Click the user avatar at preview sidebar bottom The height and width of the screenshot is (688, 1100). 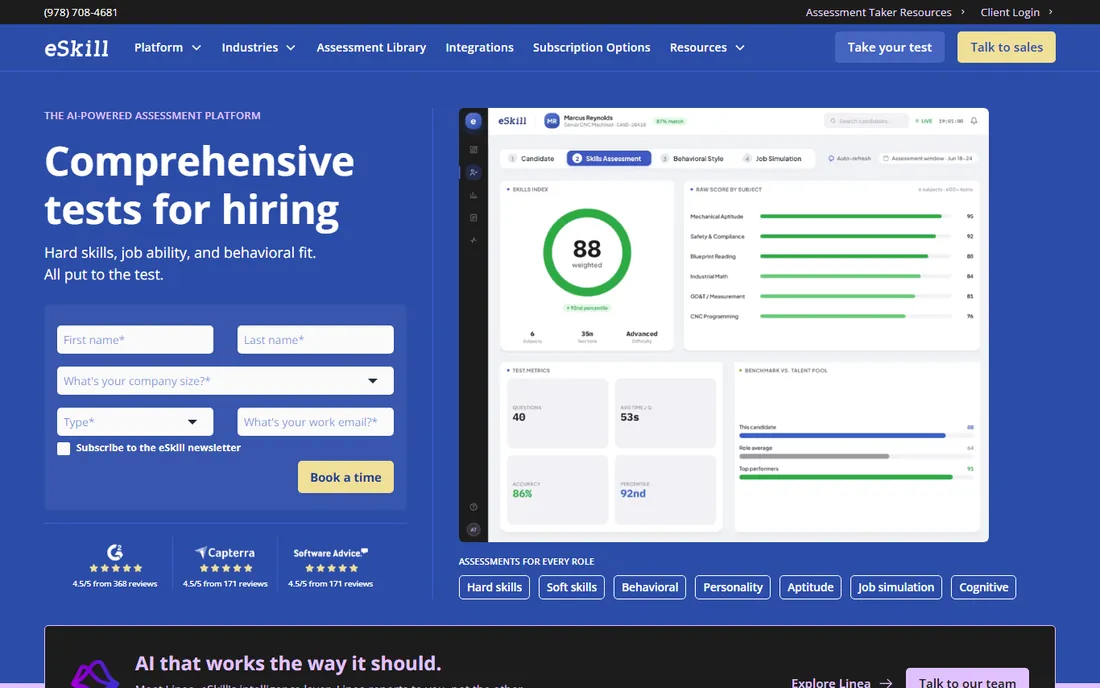474,530
